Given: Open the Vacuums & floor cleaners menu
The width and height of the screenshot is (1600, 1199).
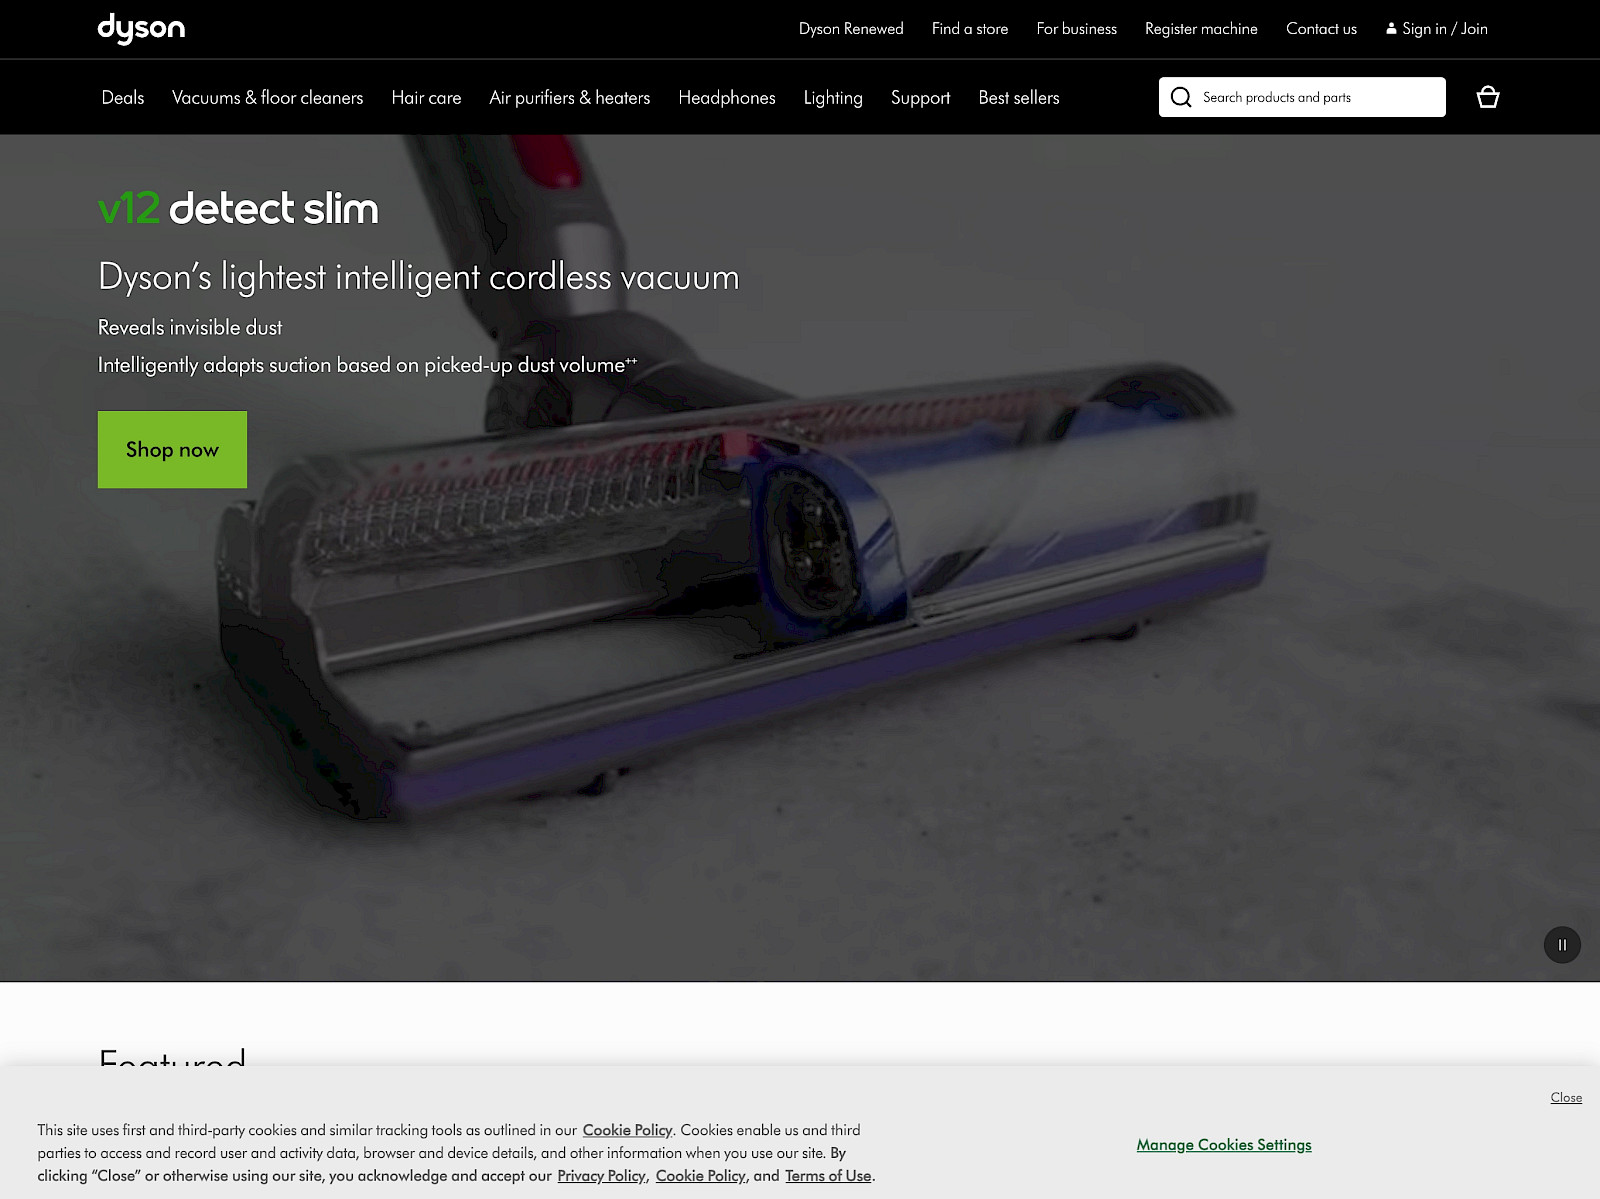Looking at the screenshot, I should tap(268, 97).
